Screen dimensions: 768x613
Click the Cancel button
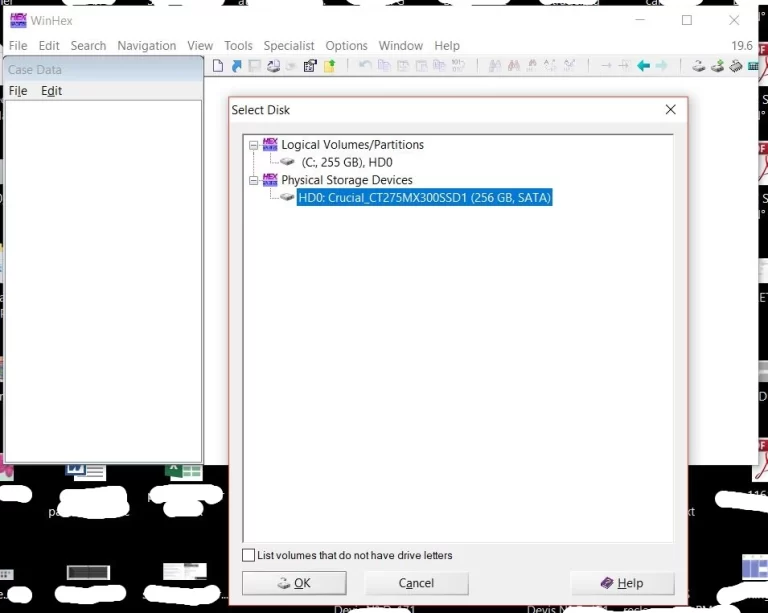click(x=416, y=583)
